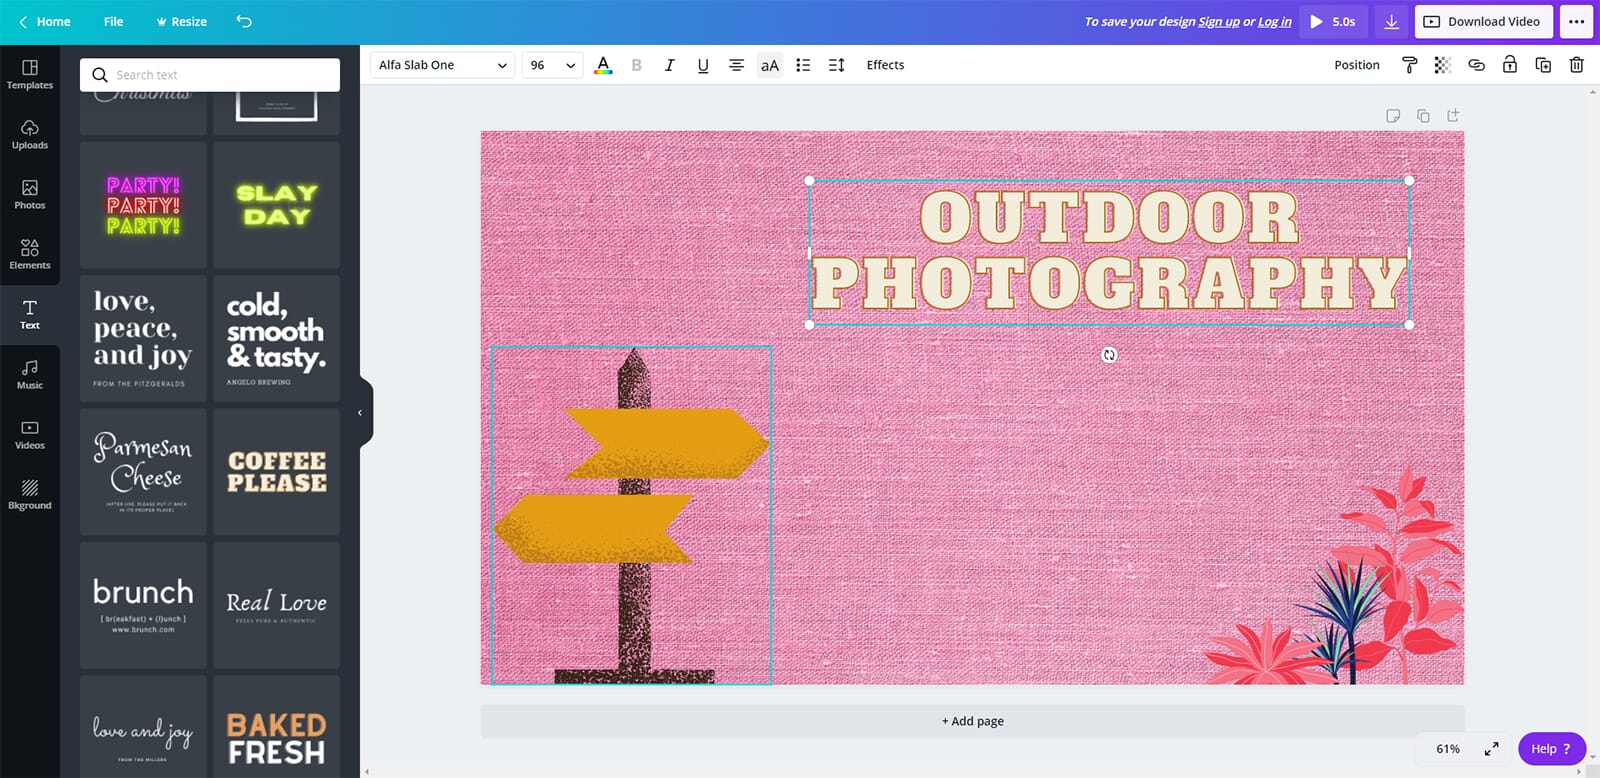Click the Log in link

click(x=1274, y=22)
